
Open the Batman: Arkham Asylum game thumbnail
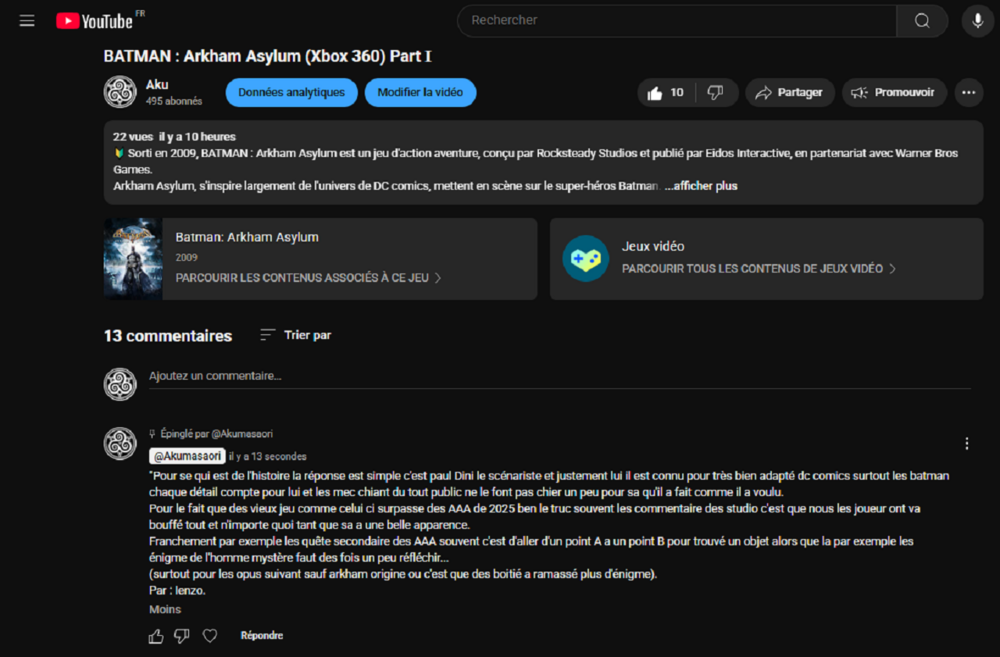(x=132, y=259)
